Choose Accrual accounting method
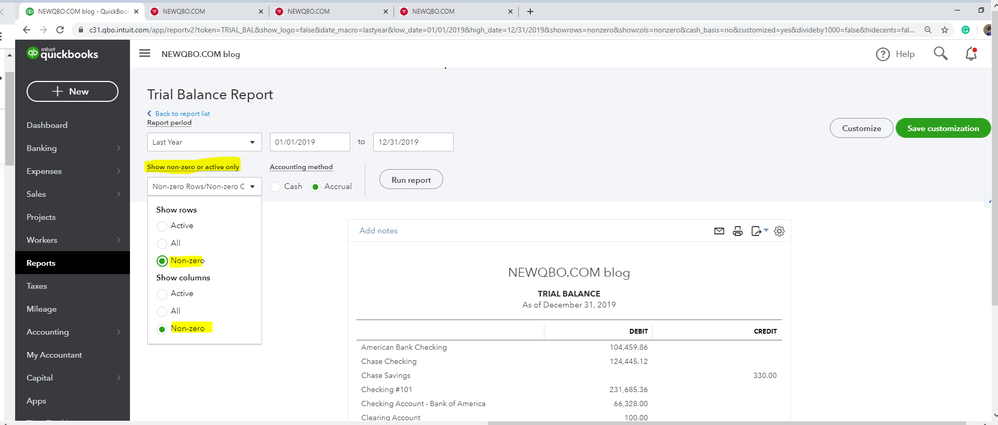998x425 pixels. coord(315,186)
